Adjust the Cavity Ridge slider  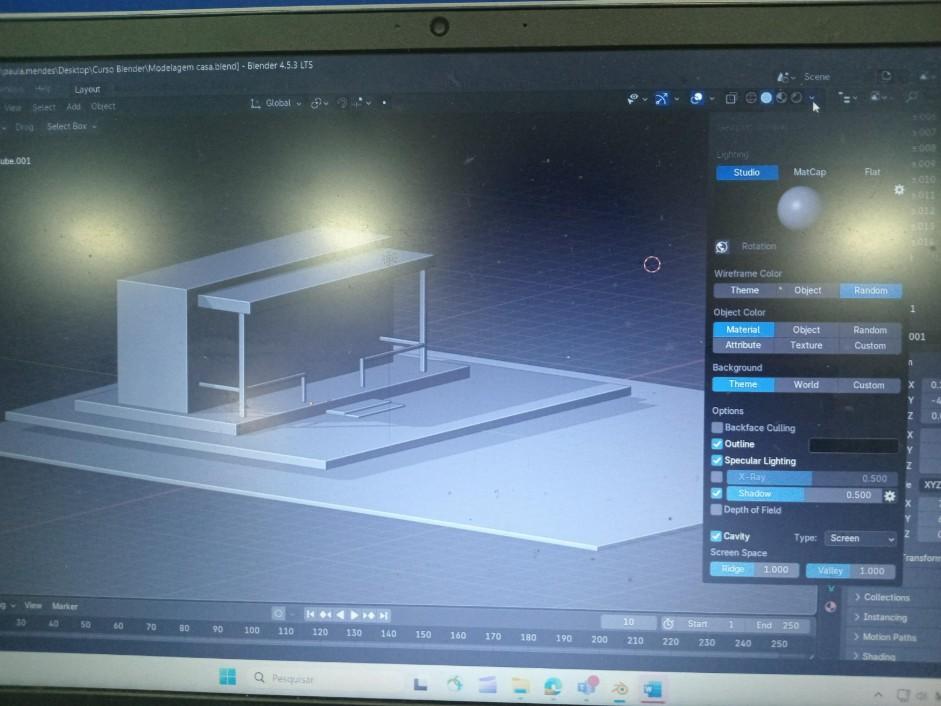click(754, 569)
